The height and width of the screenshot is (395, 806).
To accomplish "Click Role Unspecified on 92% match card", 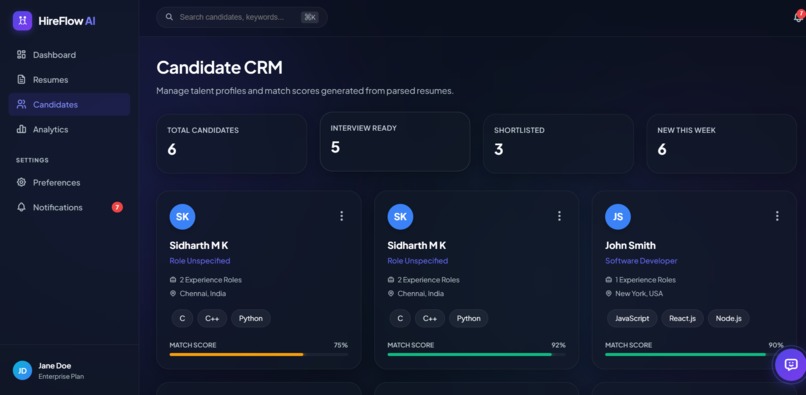I will (417, 261).
